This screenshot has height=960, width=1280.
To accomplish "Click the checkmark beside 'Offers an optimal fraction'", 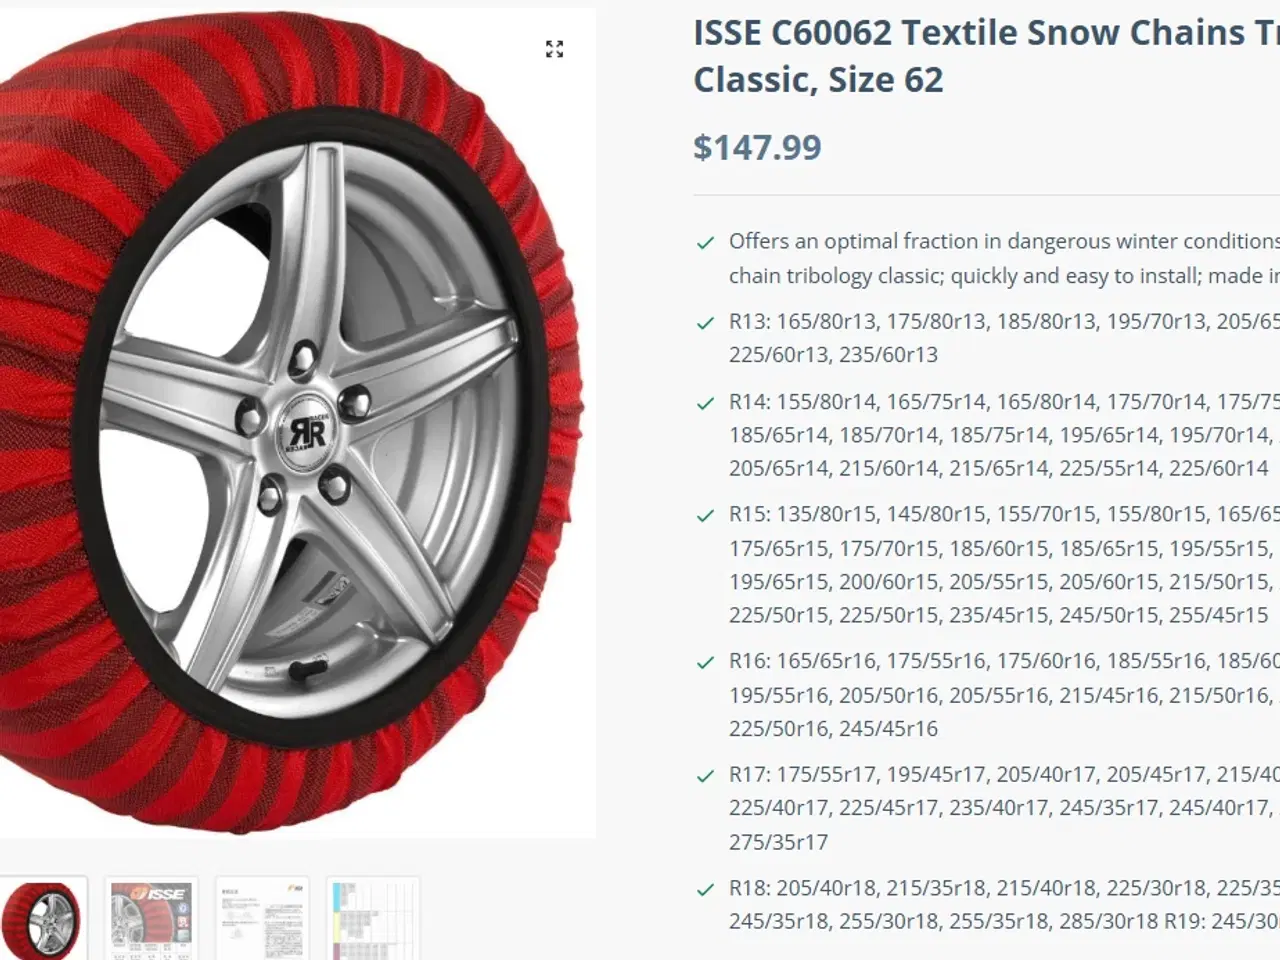I will click(x=706, y=242).
